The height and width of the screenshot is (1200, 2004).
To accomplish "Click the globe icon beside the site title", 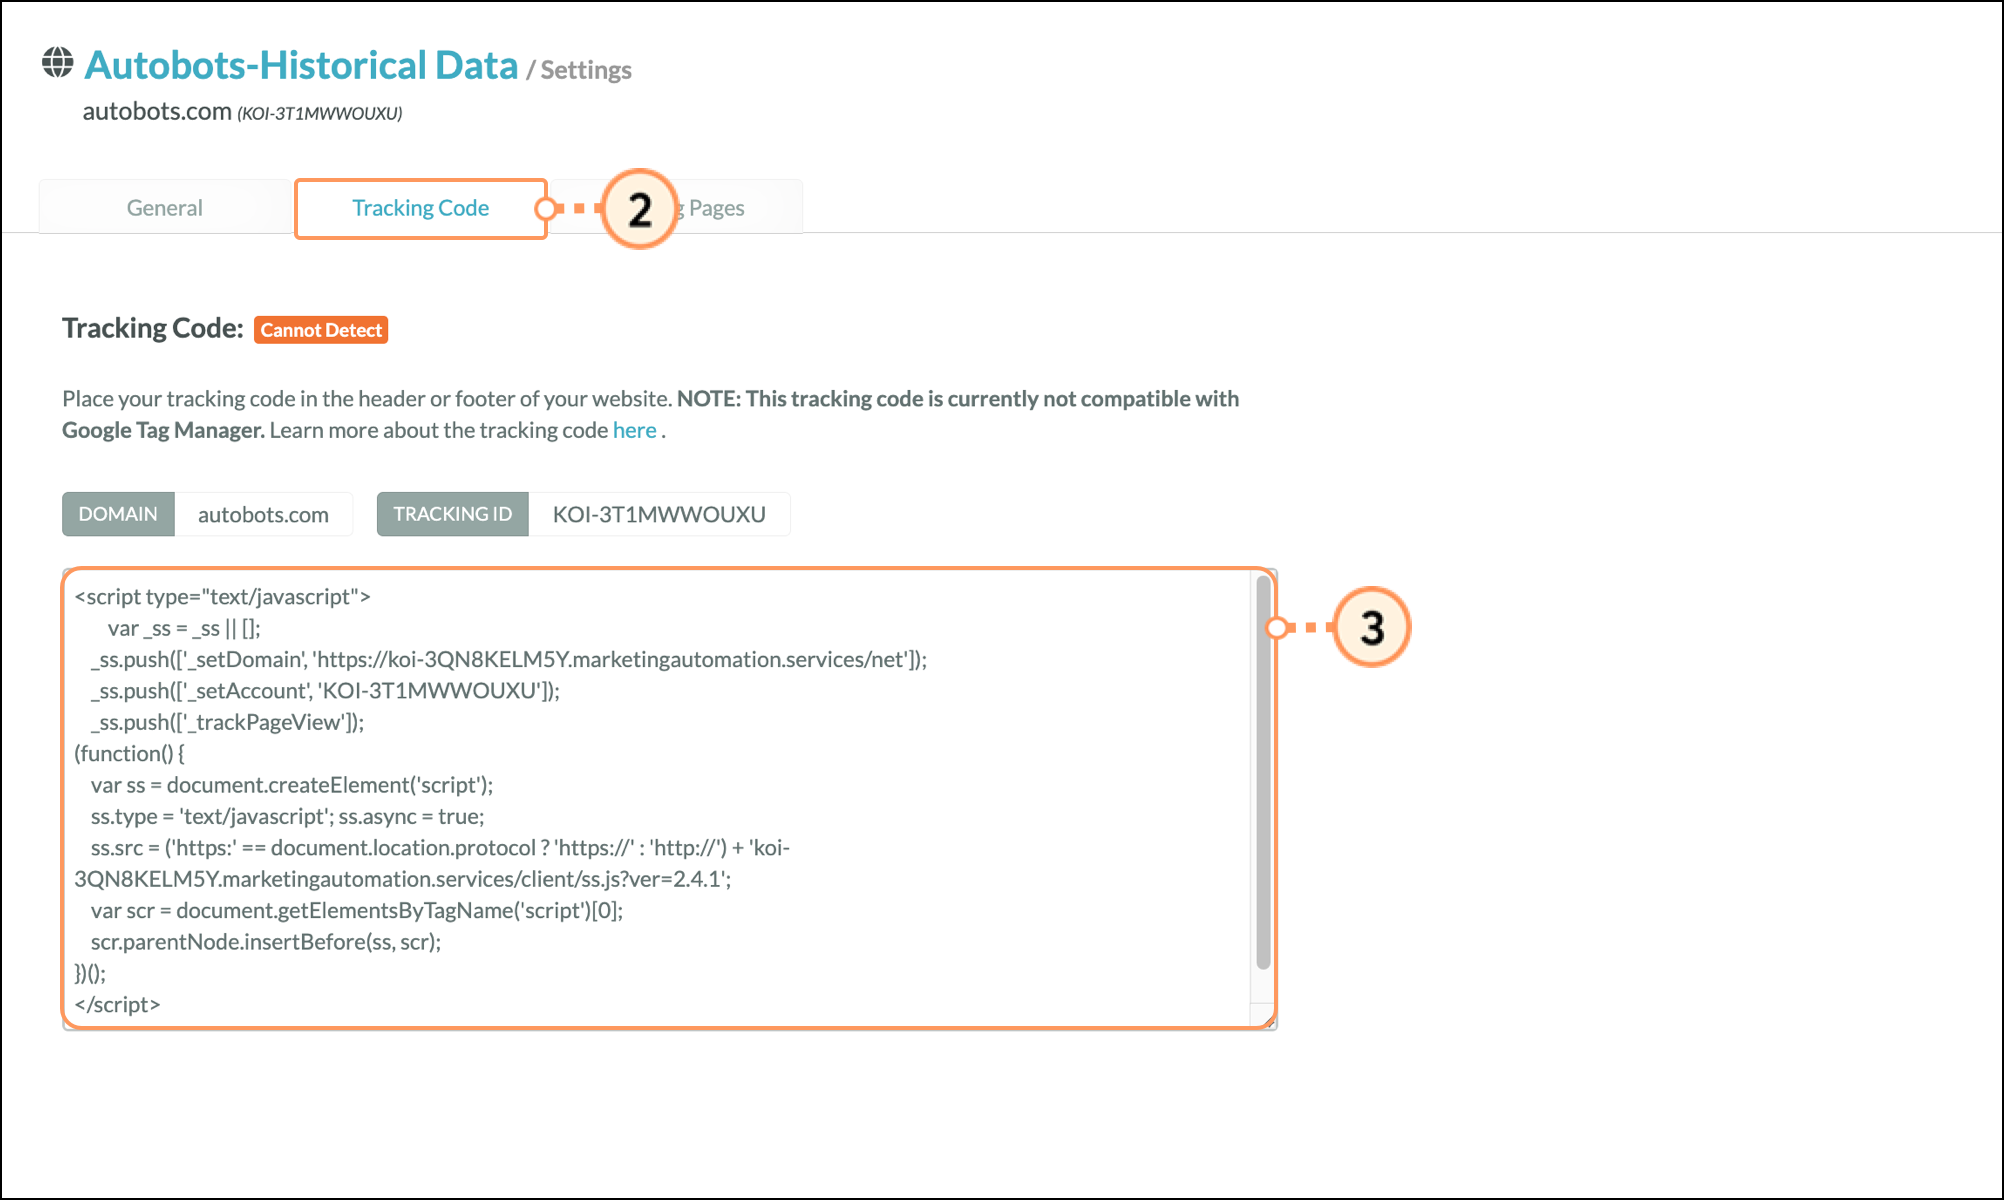I will 57,63.
